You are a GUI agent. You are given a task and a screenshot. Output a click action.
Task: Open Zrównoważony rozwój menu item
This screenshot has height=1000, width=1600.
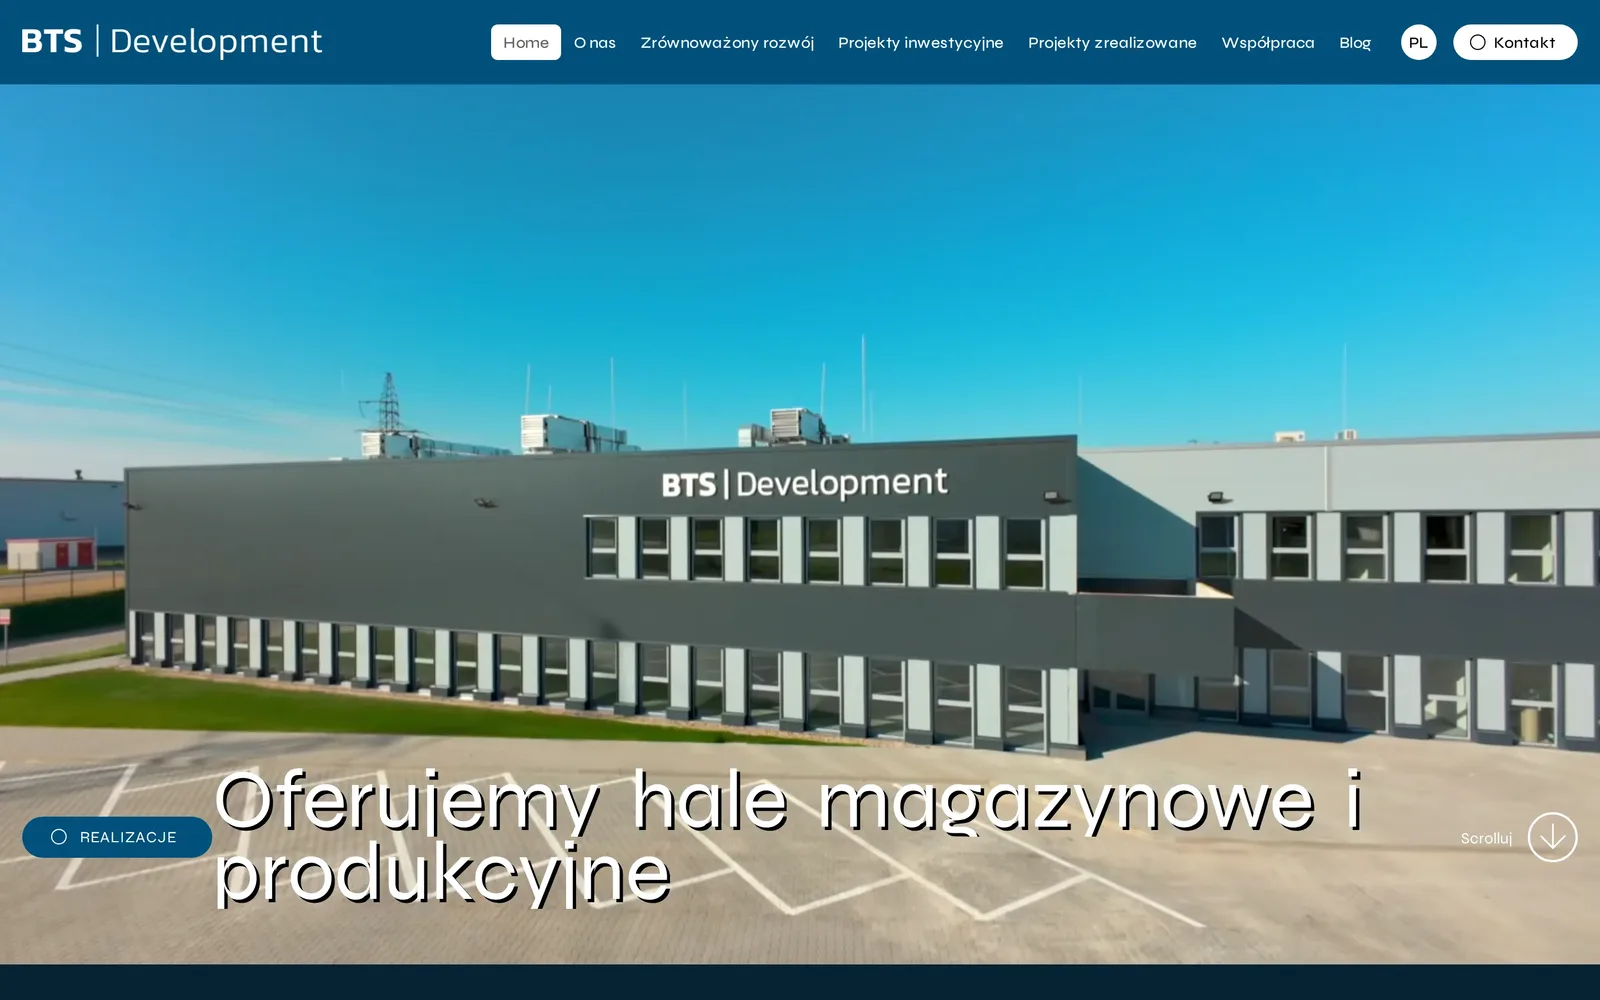pos(727,42)
